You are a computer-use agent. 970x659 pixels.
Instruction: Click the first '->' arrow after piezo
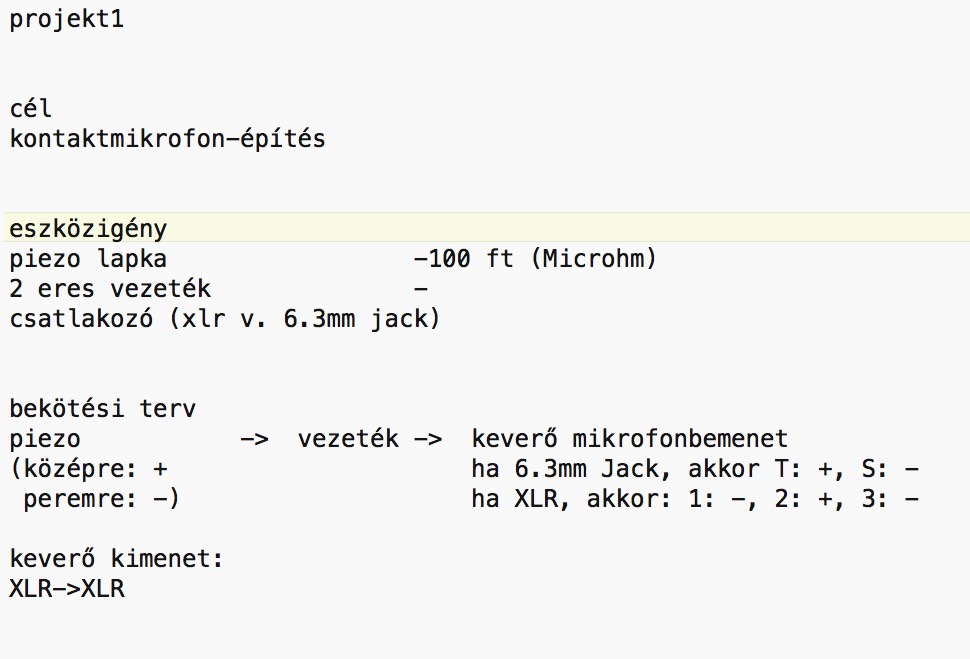pos(254,439)
